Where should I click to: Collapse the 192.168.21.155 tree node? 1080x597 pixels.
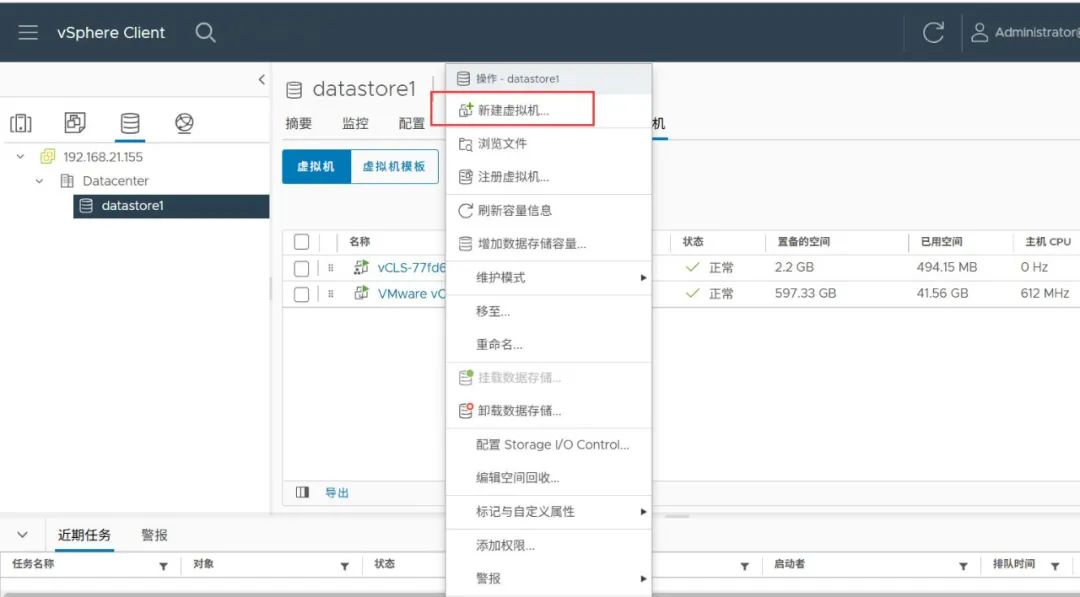(x=21, y=156)
